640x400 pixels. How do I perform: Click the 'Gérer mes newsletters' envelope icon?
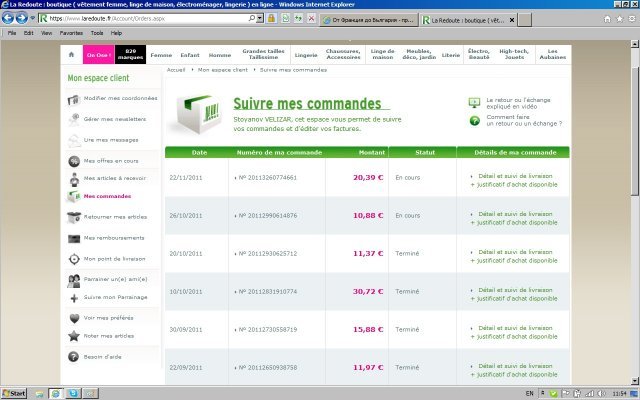[74, 119]
